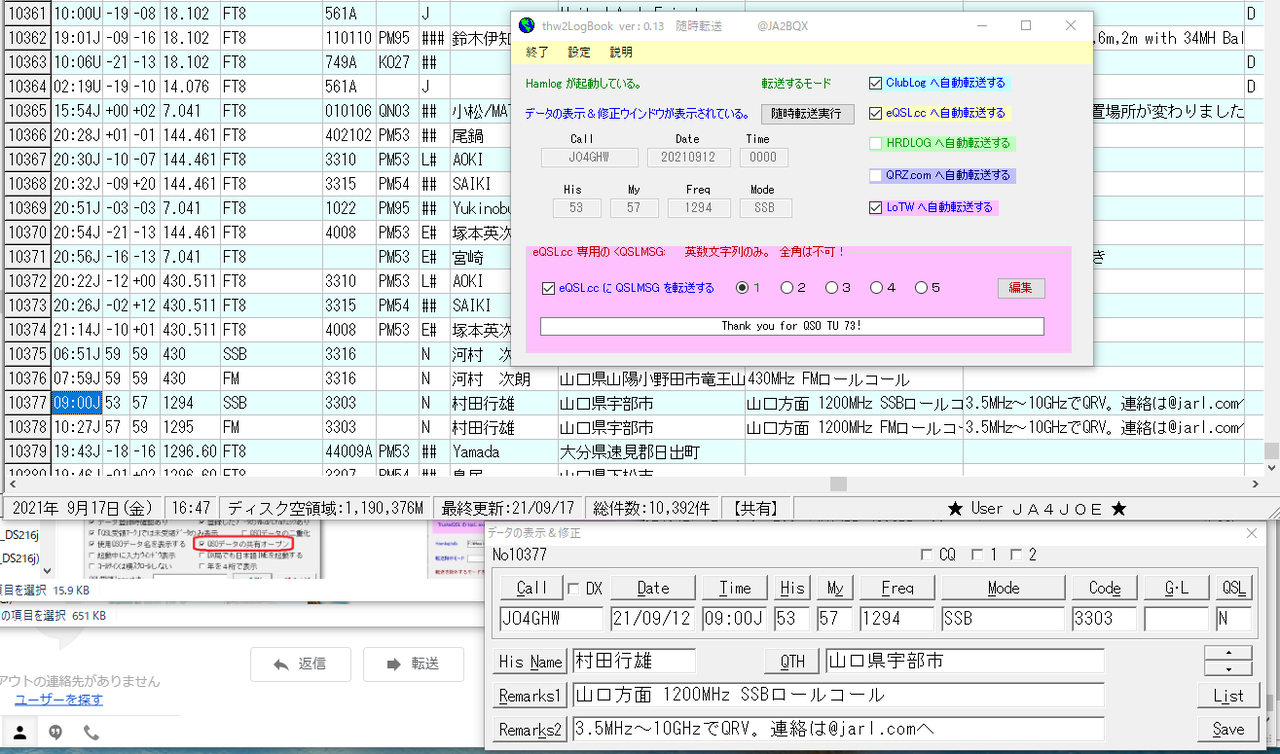Enable HRDLOG auto transfer checkbox
This screenshot has height=754, width=1280.
876,144
